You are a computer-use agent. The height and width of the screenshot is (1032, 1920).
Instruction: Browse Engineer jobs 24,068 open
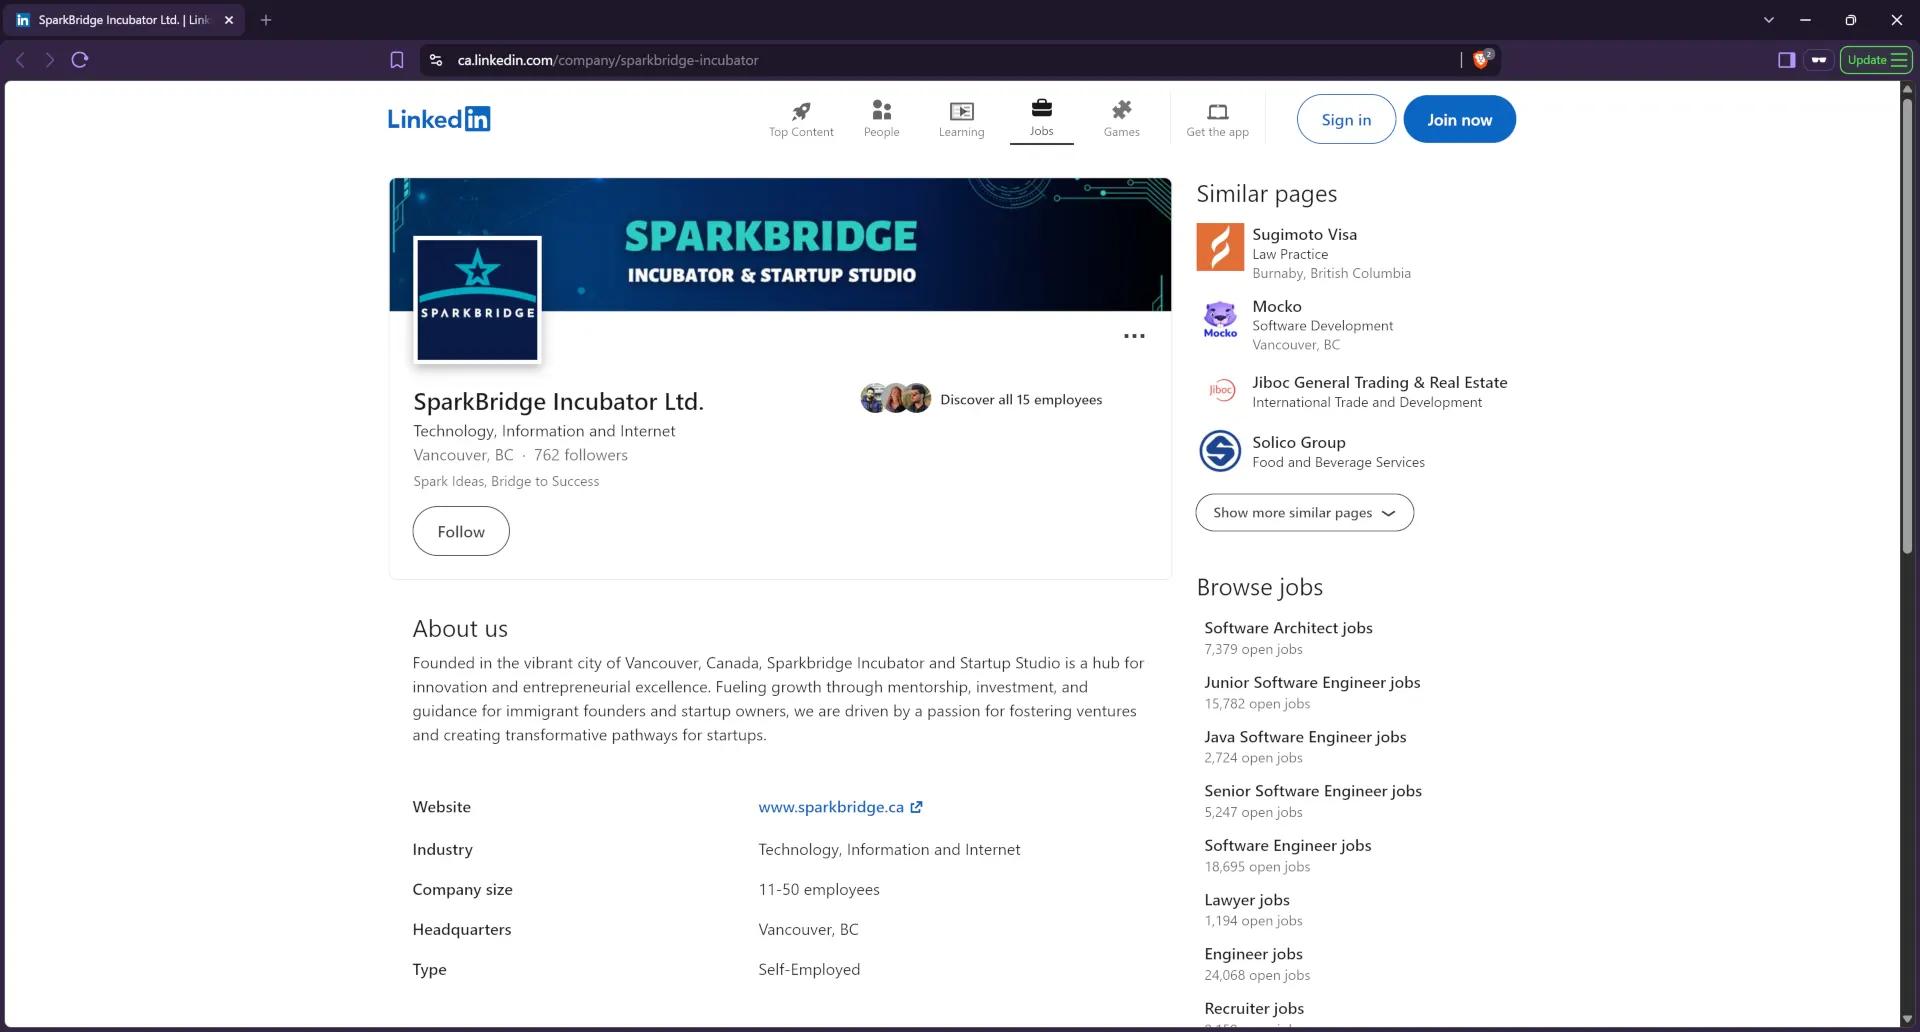(x=1253, y=954)
